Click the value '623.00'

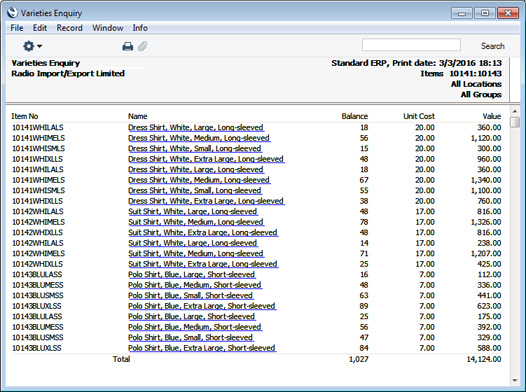pyautogui.click(x=489, y=306)
